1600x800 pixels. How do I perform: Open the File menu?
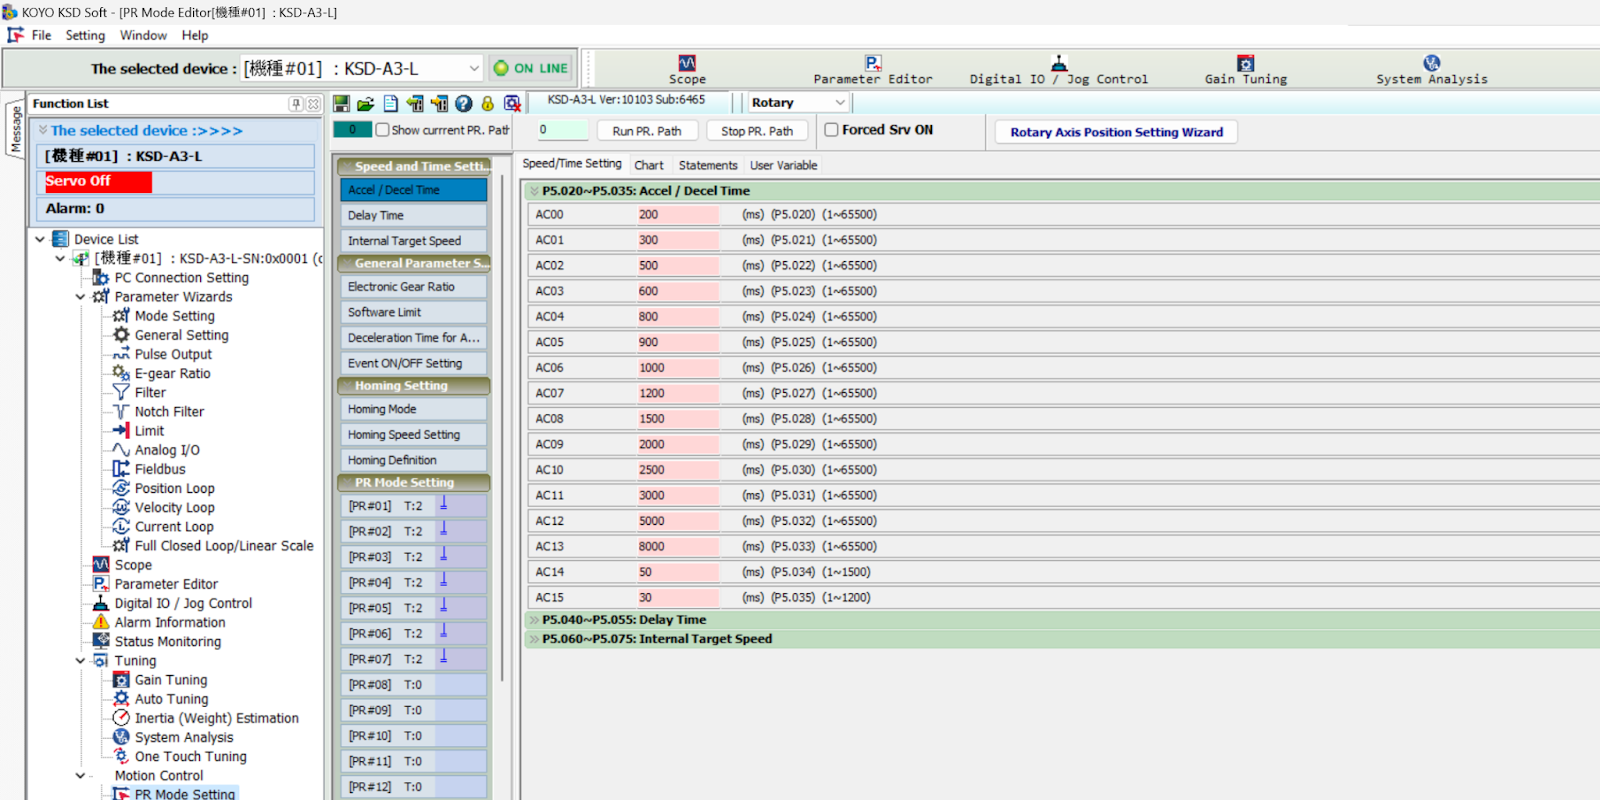tap(41, 35)
